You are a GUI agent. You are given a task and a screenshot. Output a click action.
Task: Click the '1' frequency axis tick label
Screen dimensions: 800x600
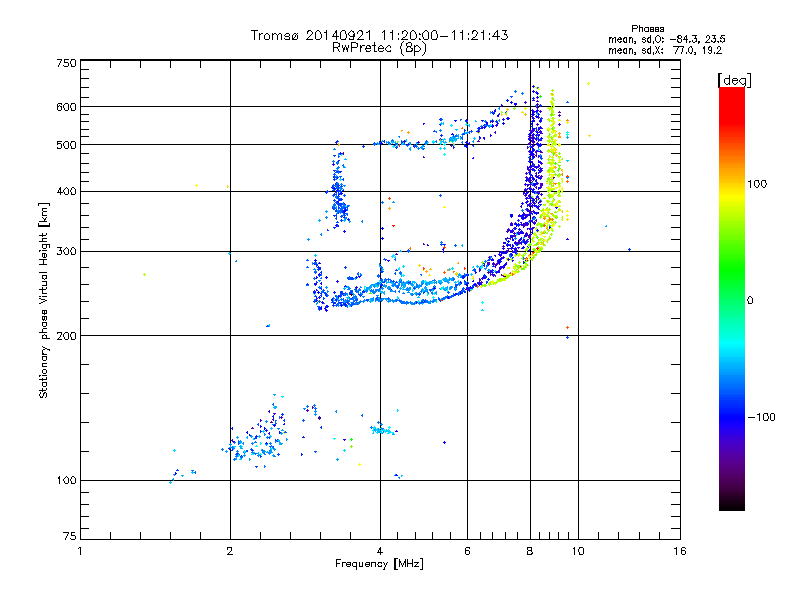pyautogui.click(x=80, y=551)
